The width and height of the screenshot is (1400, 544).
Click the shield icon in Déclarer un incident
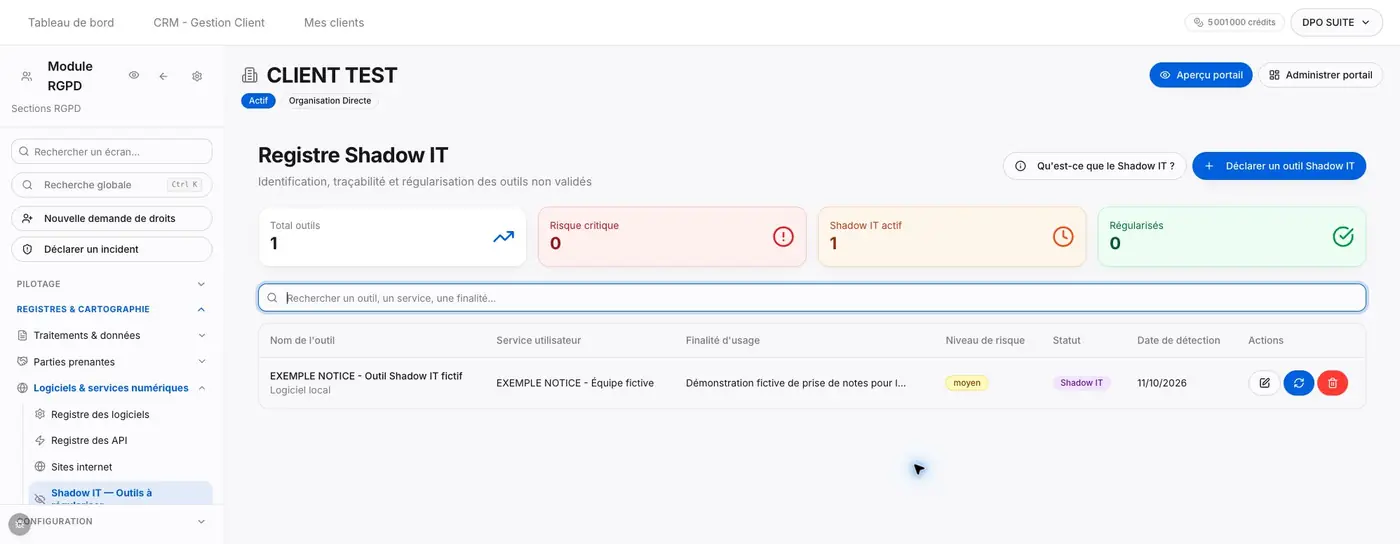[28, 249]
